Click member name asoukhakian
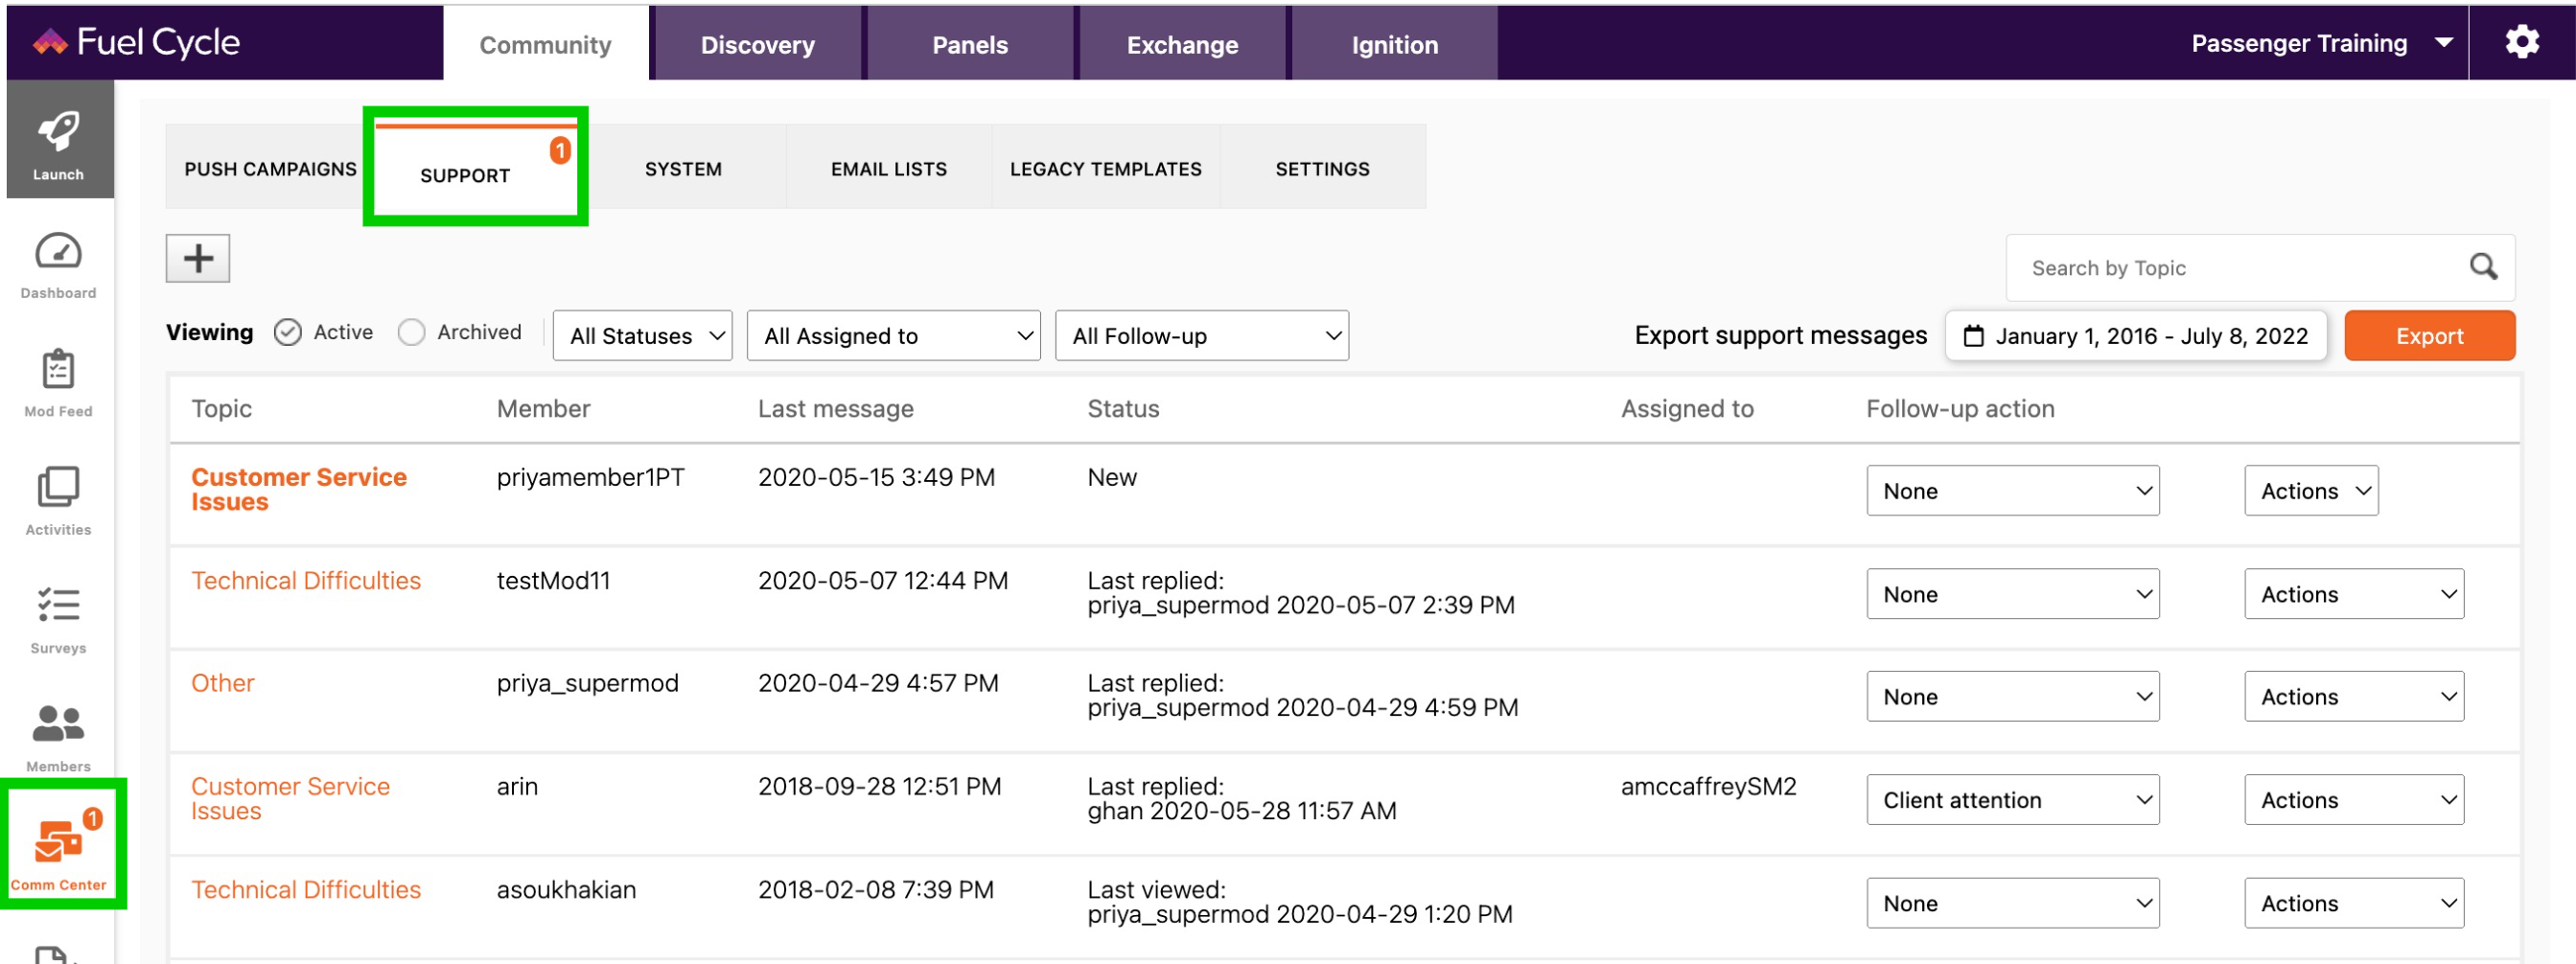 [566, 889]
